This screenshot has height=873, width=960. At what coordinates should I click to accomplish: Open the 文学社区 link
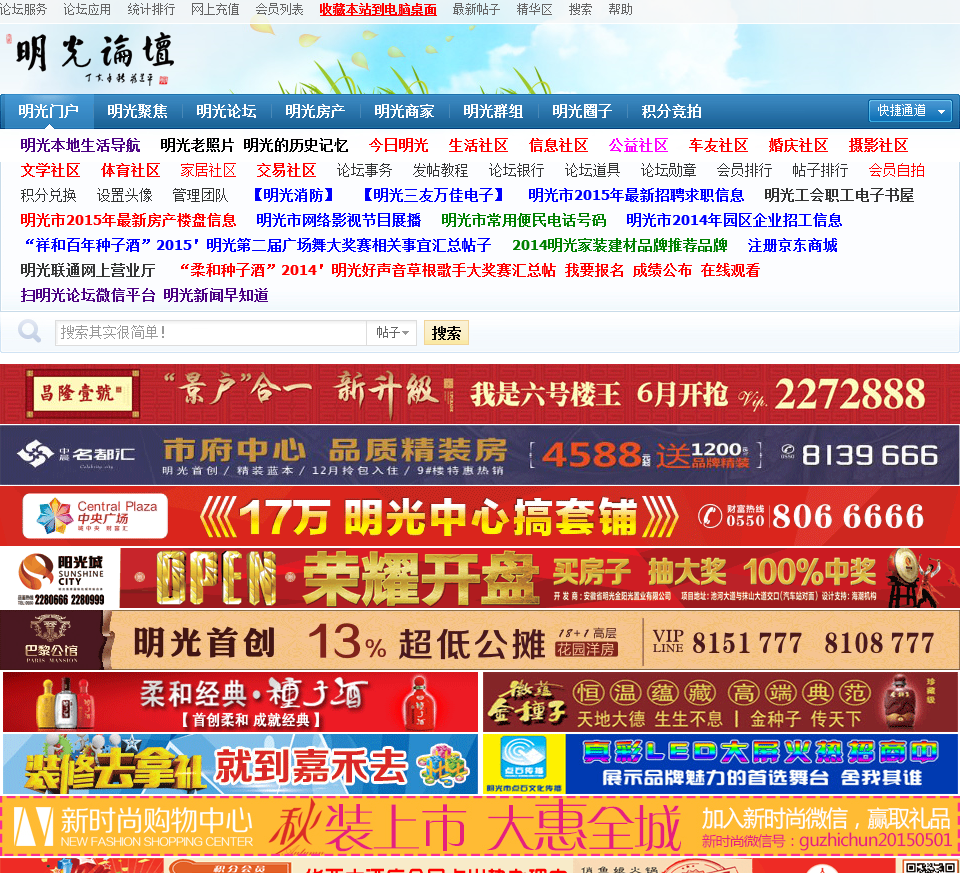pos(50,170)
